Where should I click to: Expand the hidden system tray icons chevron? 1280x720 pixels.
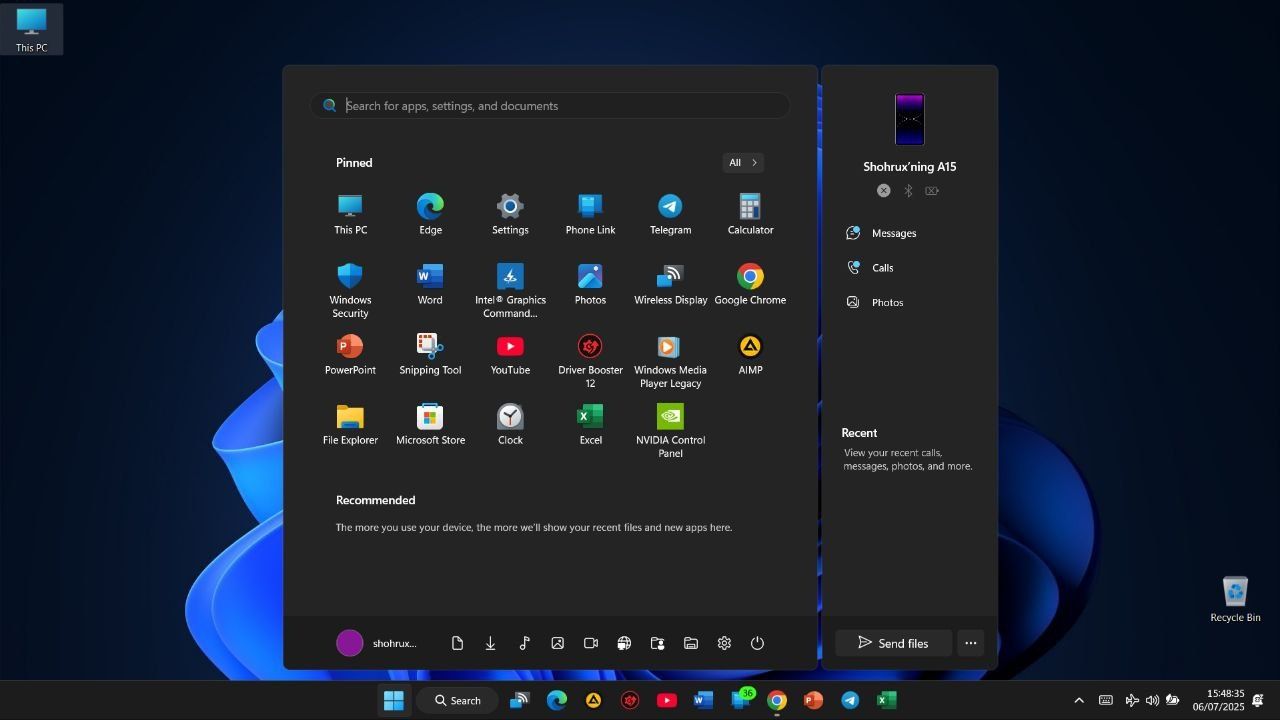1079,700
